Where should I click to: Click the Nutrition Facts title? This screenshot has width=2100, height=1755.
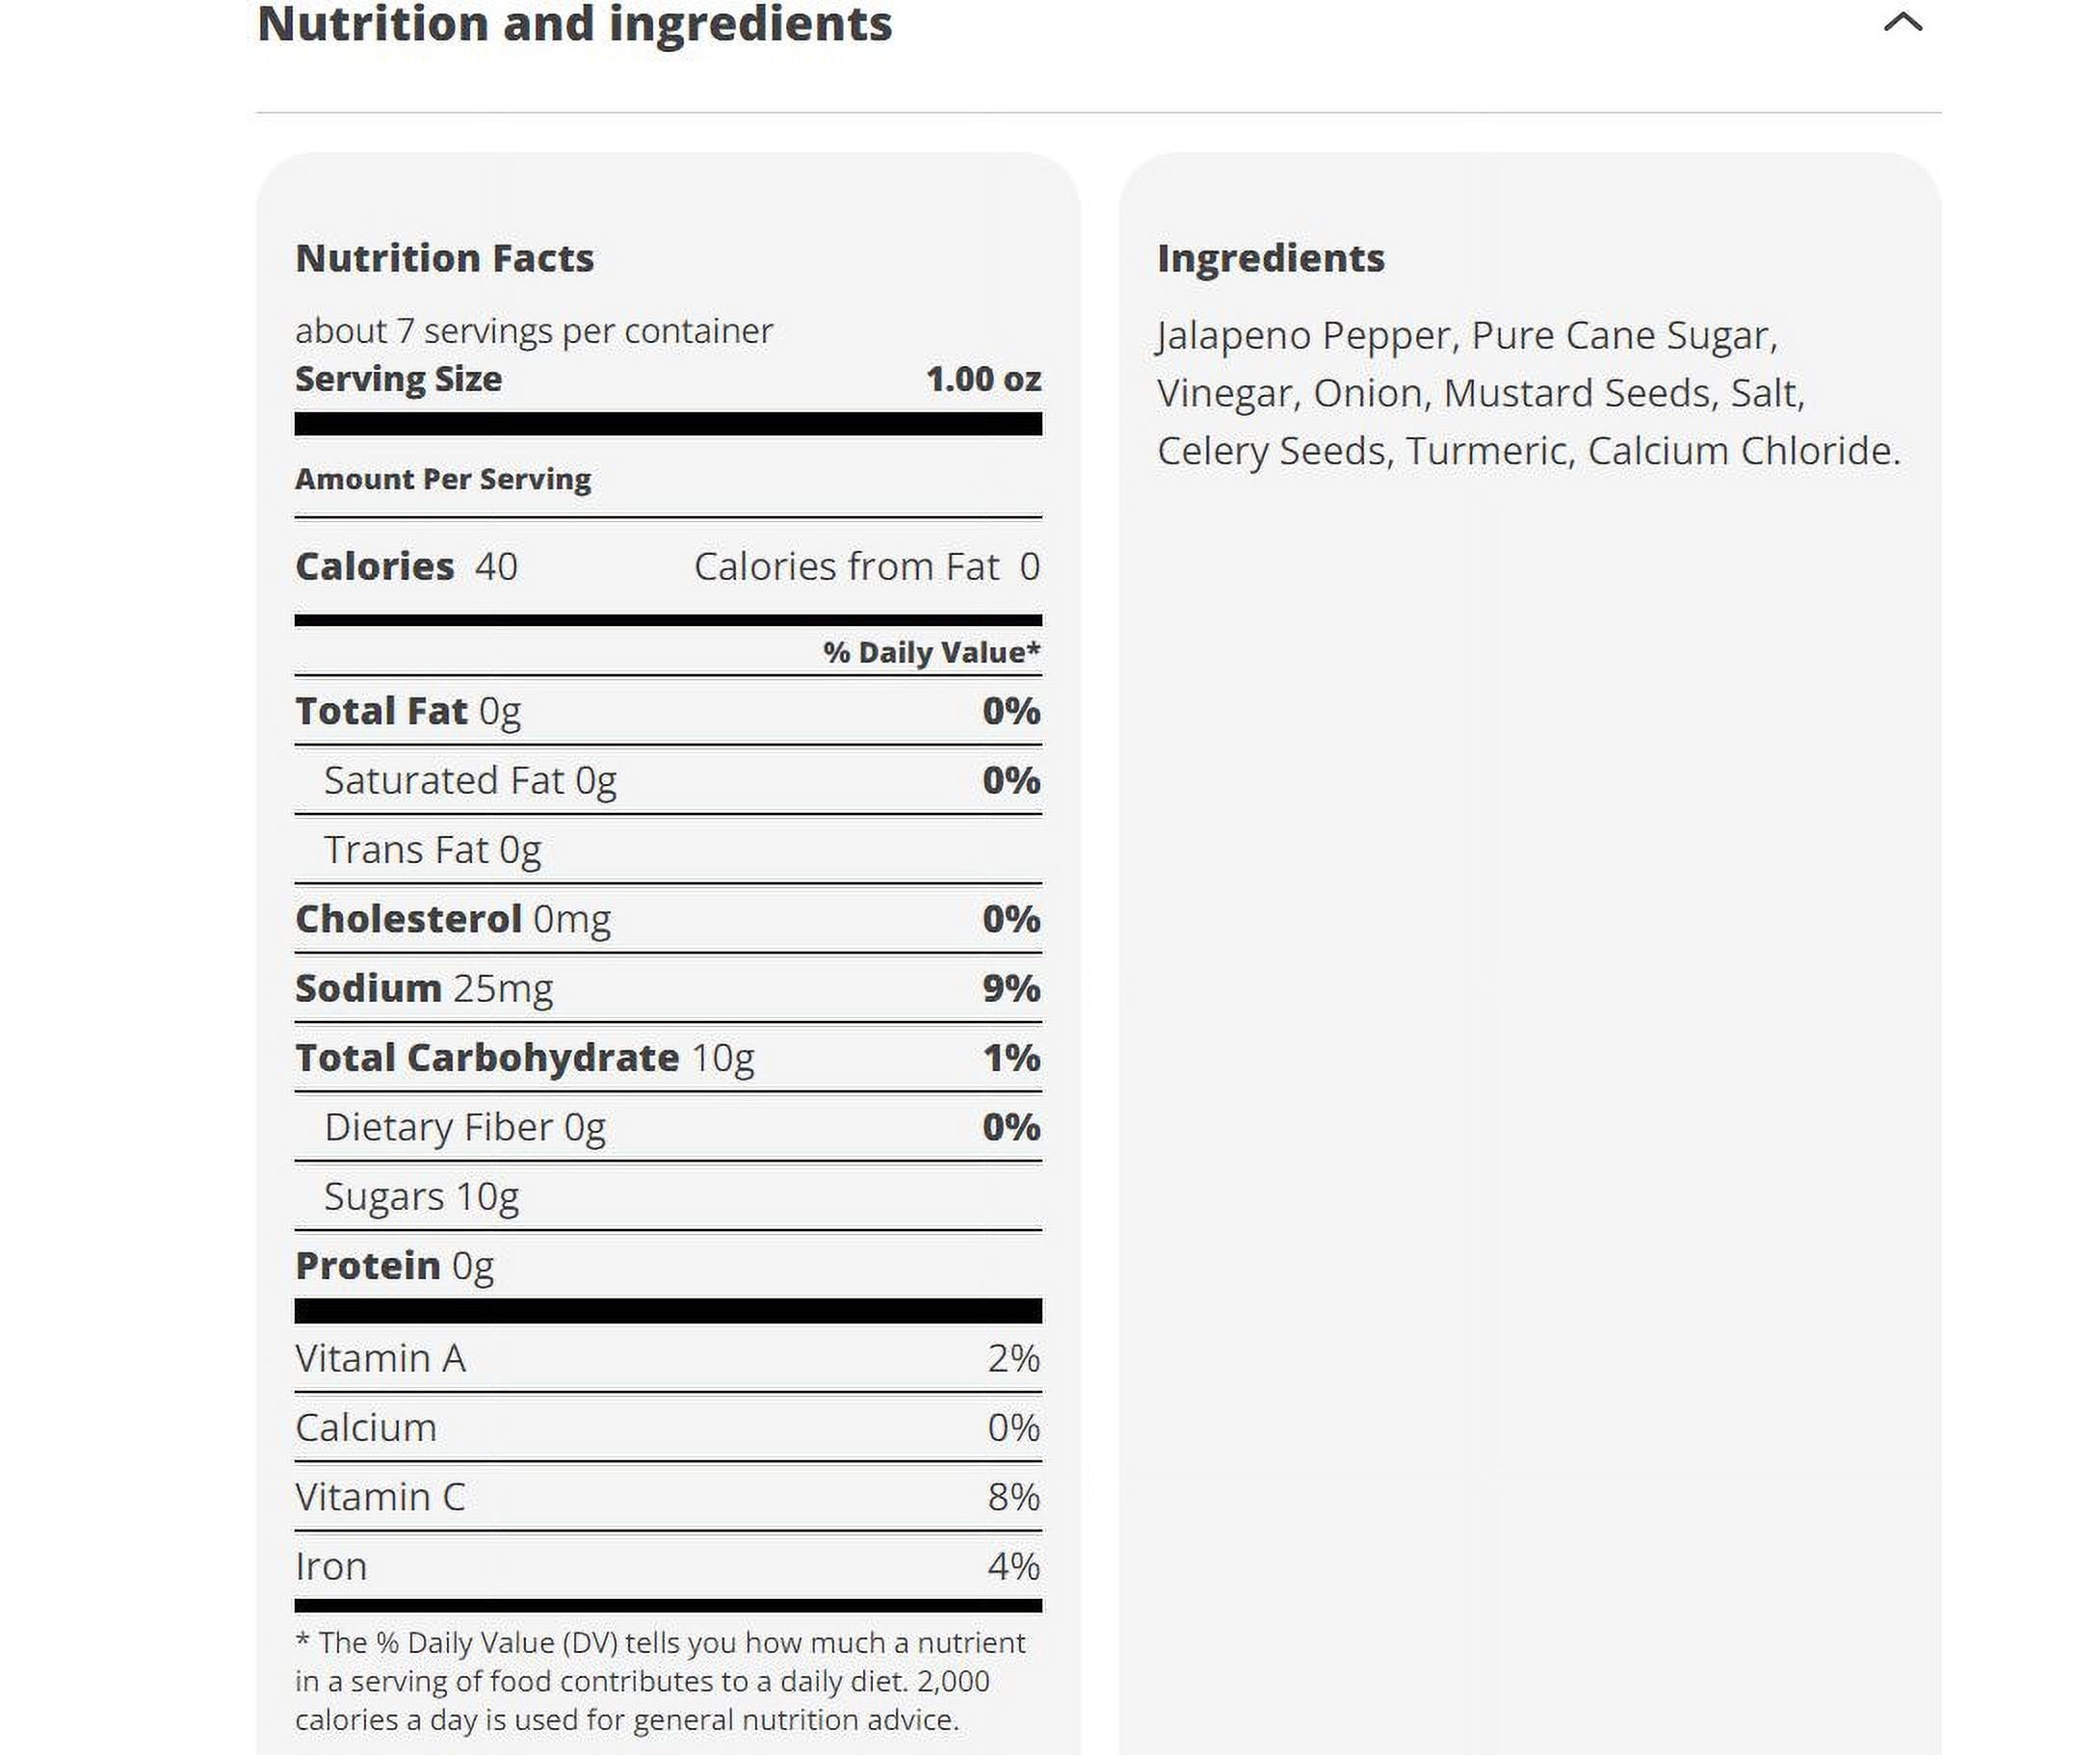444,258
